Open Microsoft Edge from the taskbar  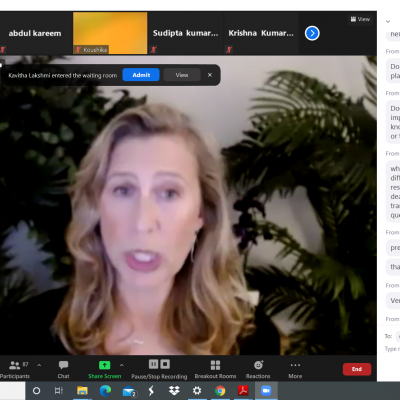click(105, 391)
